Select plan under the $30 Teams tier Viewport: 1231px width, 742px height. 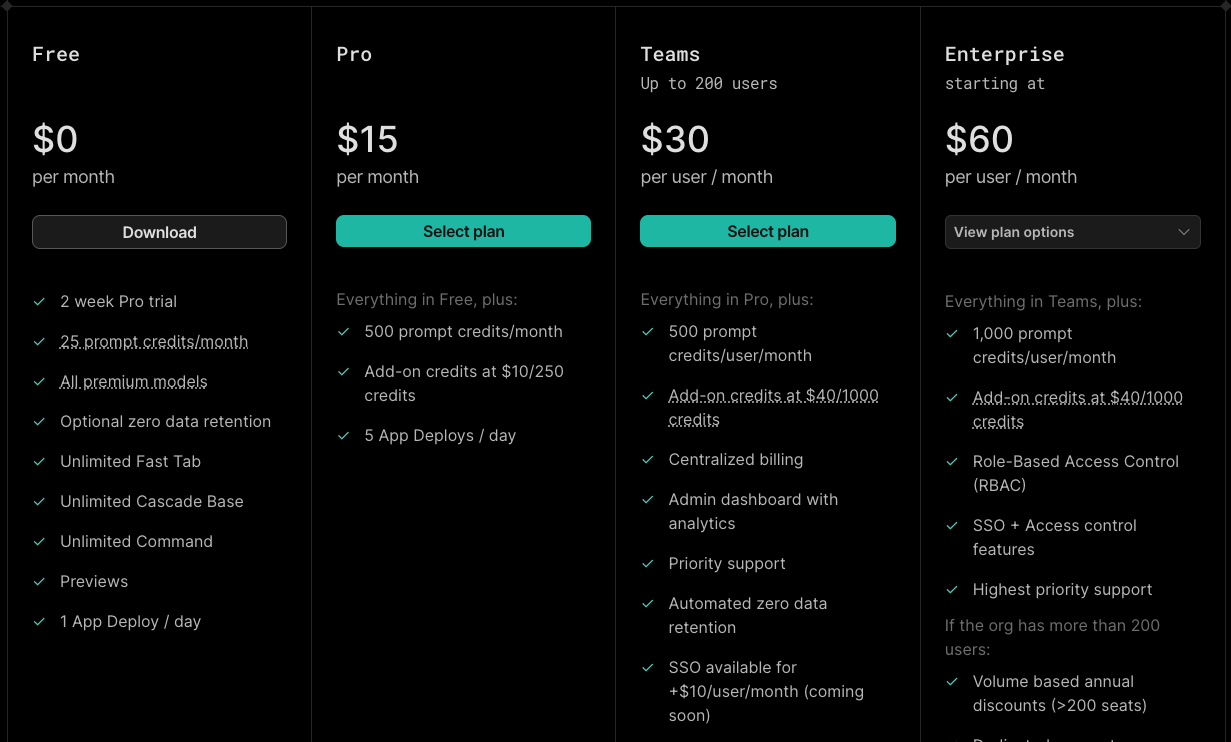(x=768, y=231)
